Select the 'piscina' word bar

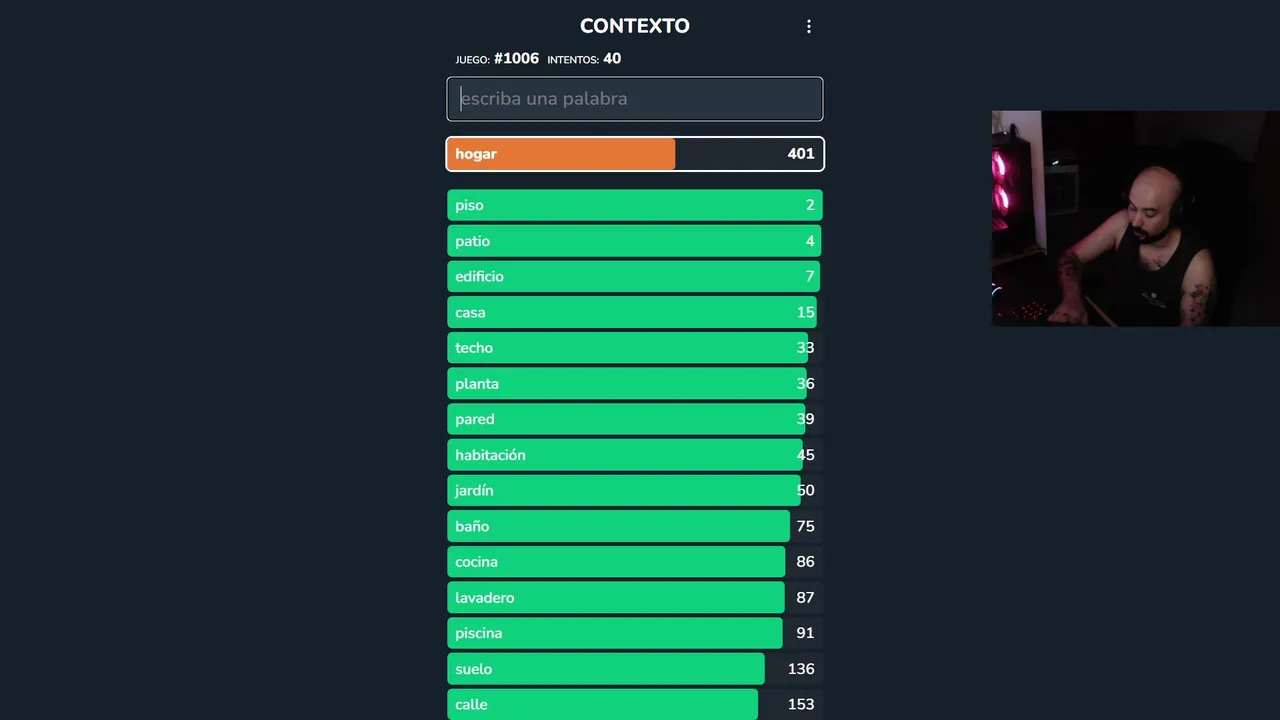634,633
